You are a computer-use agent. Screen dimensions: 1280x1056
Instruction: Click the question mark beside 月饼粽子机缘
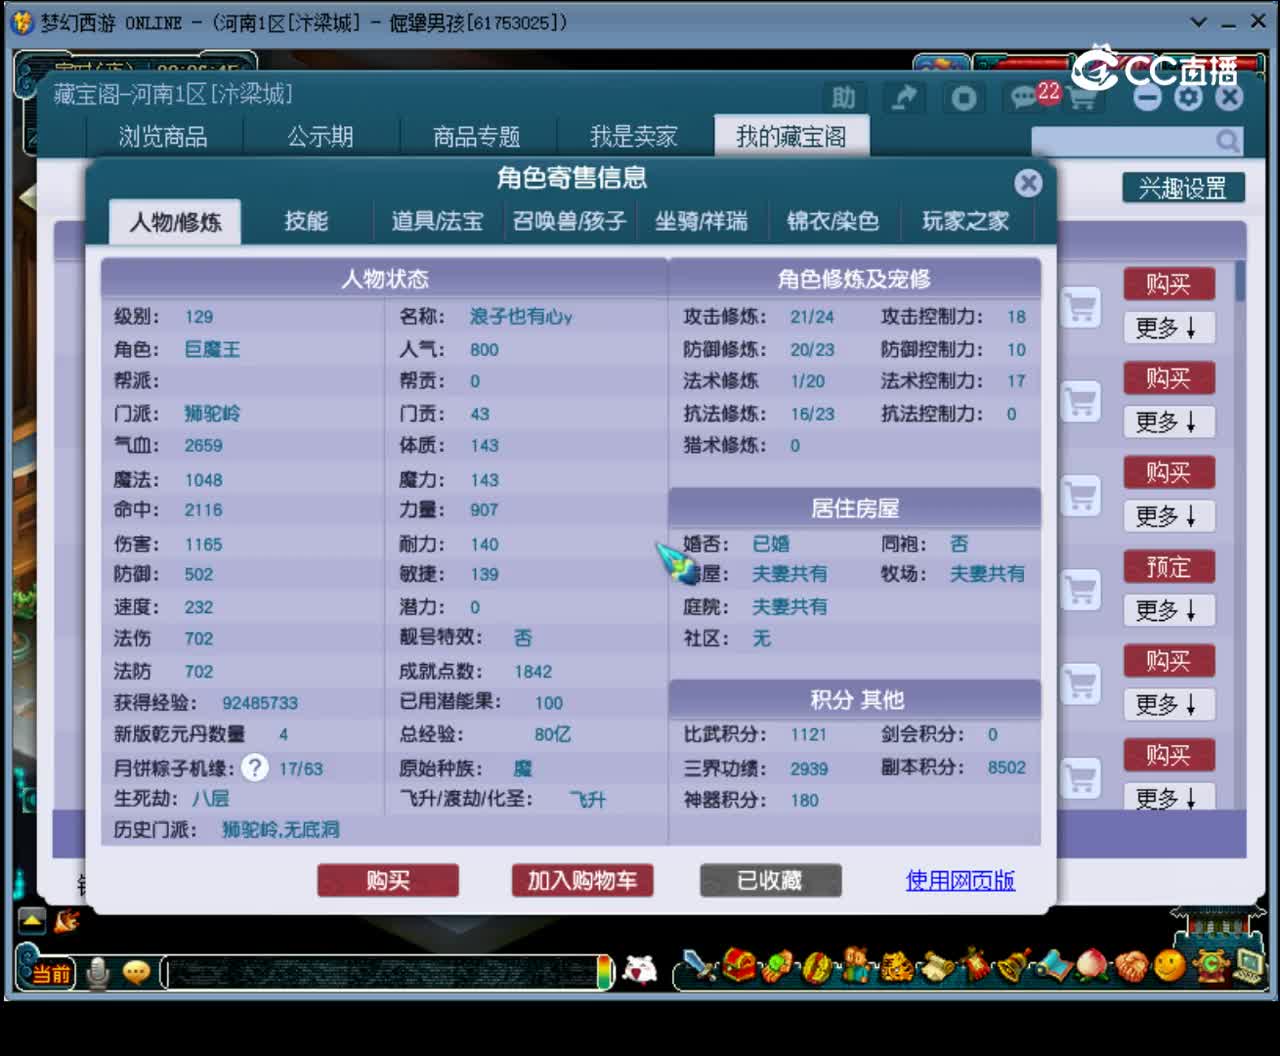pos(255,768)
